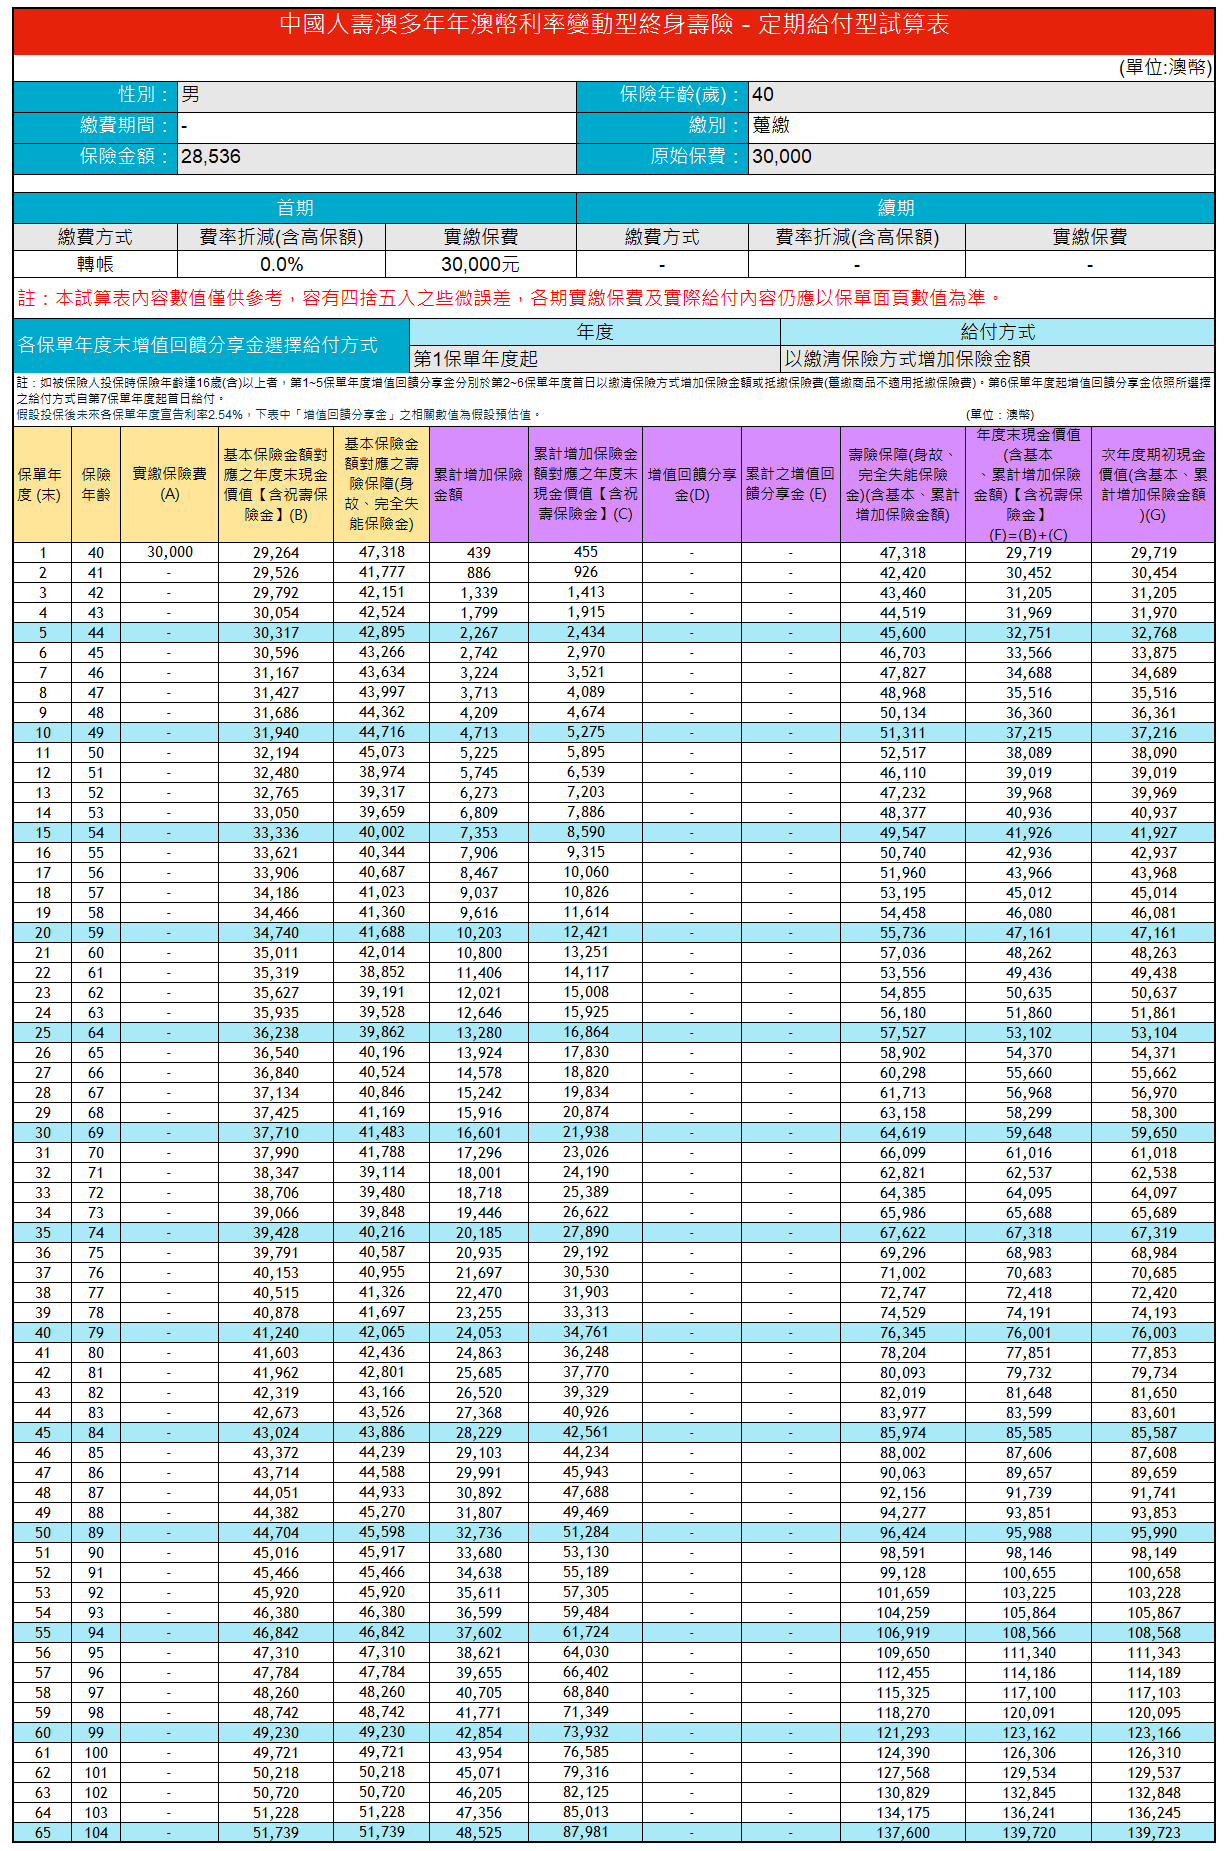1224x1851 pixels.
Task: Select the 繳別 value '躉繳'
Action: coord(981,127)
